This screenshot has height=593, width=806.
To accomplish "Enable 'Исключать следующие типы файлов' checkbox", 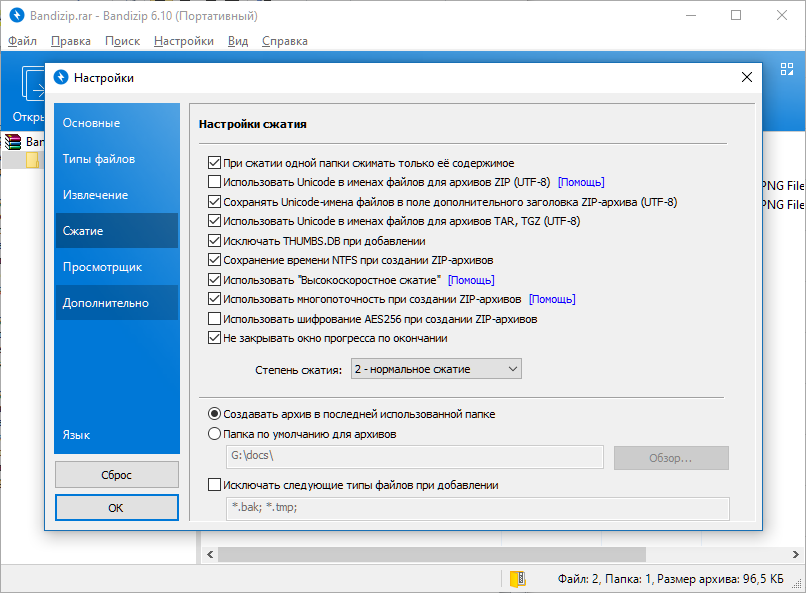I will tap(214, 485).
